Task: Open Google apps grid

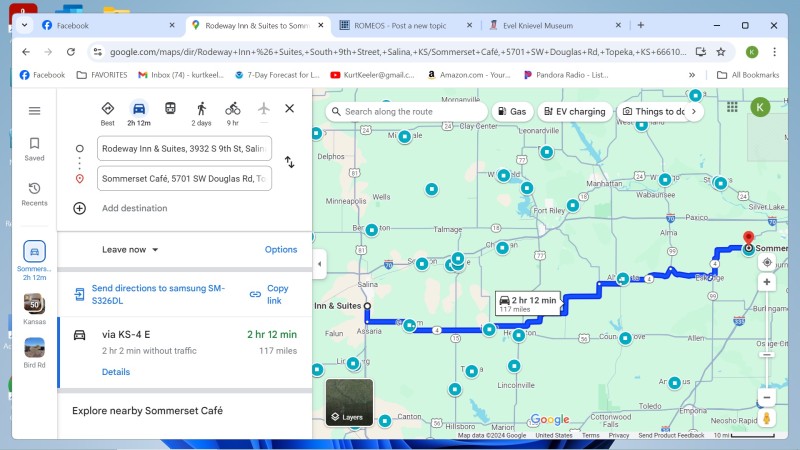Action: (x=732, y=107)
